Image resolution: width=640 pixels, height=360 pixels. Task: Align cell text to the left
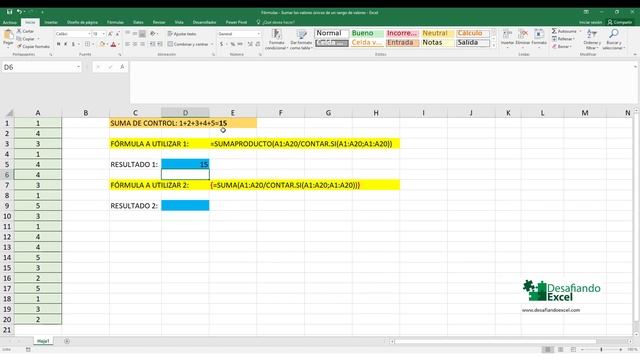(128, 44)
